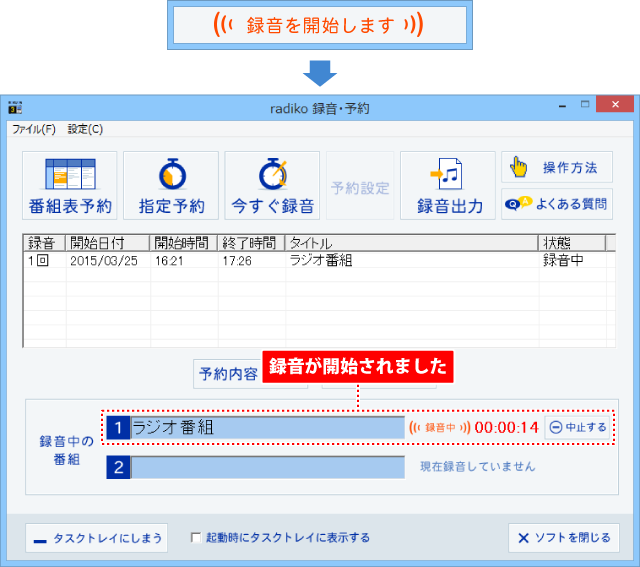The image size is (640, 567).
Task: Open 録音出力 recording output
Action: click(x=448, y=186)
